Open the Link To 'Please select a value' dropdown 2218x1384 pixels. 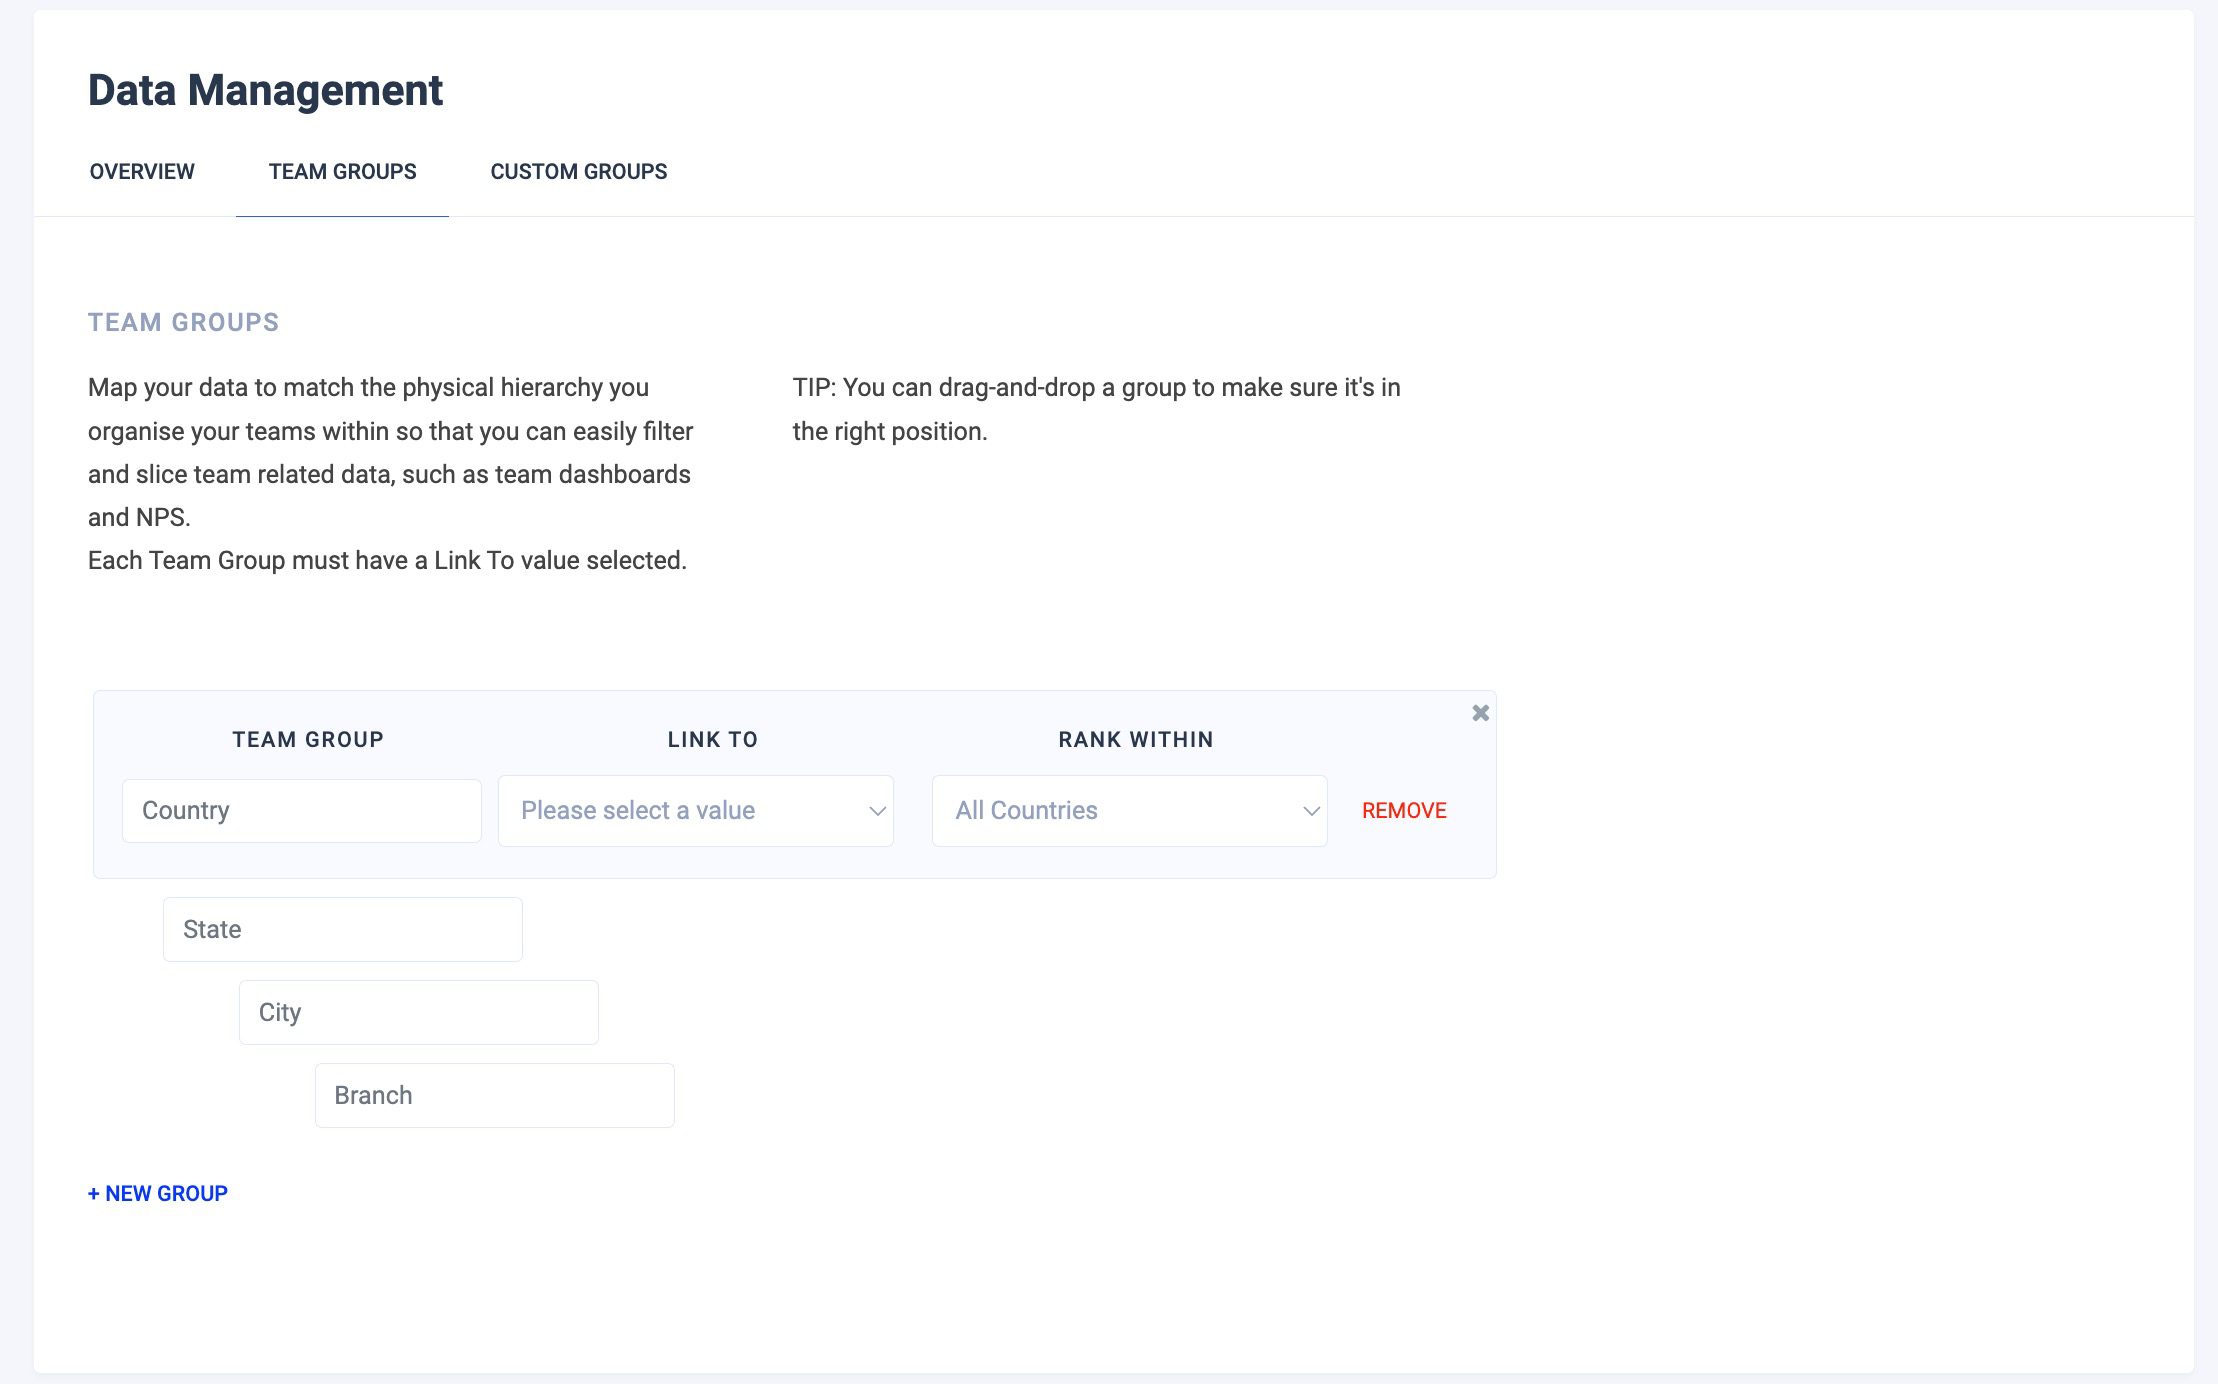695,811
